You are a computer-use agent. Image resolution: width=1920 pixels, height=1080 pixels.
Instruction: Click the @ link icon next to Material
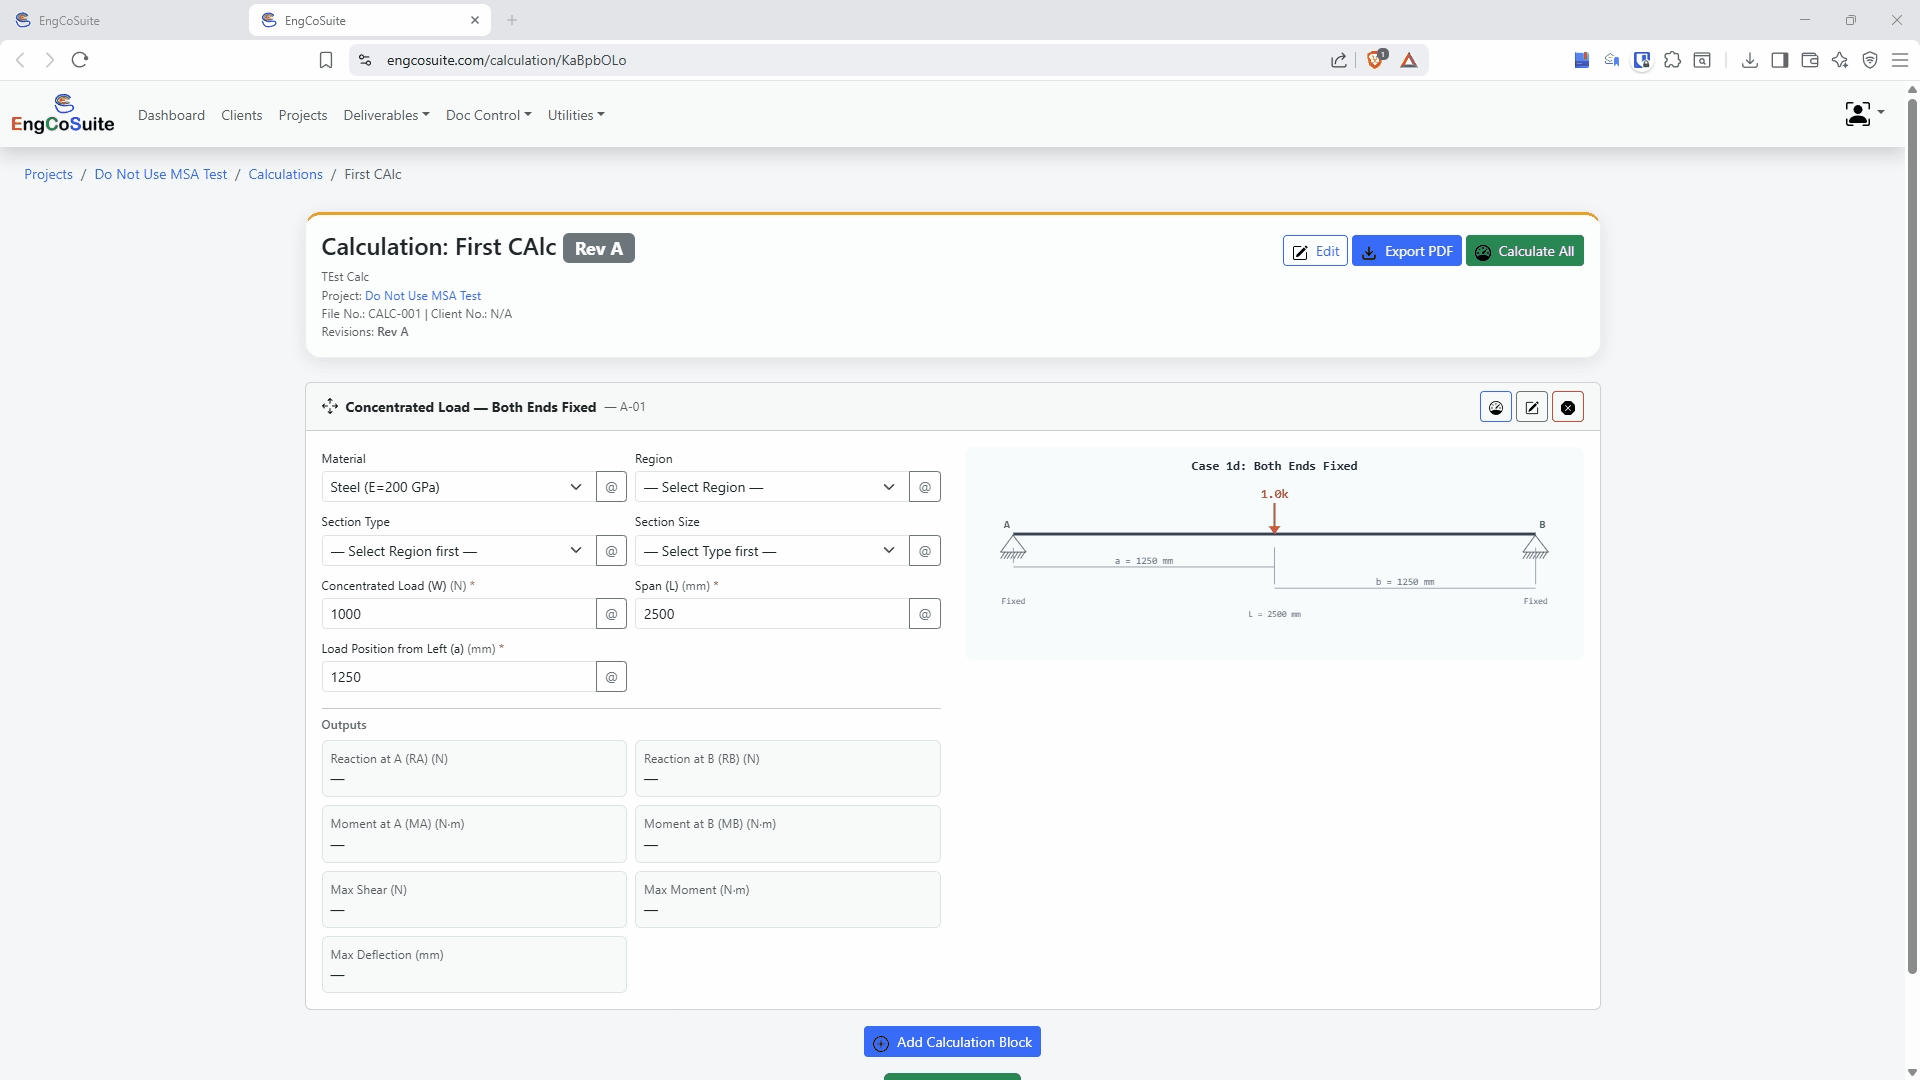pyautogui.click(x=611, y=487)
